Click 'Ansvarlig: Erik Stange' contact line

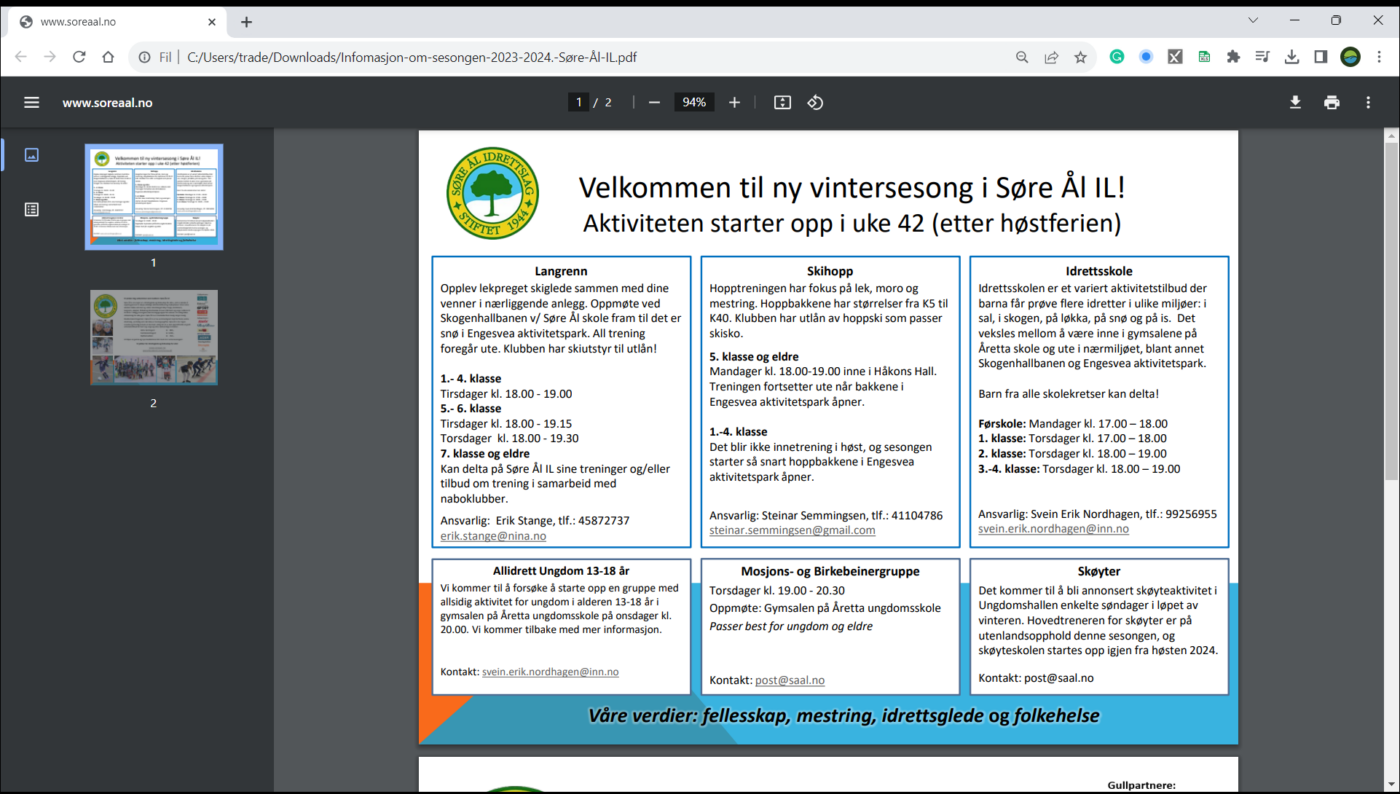(x=535, y=521)
